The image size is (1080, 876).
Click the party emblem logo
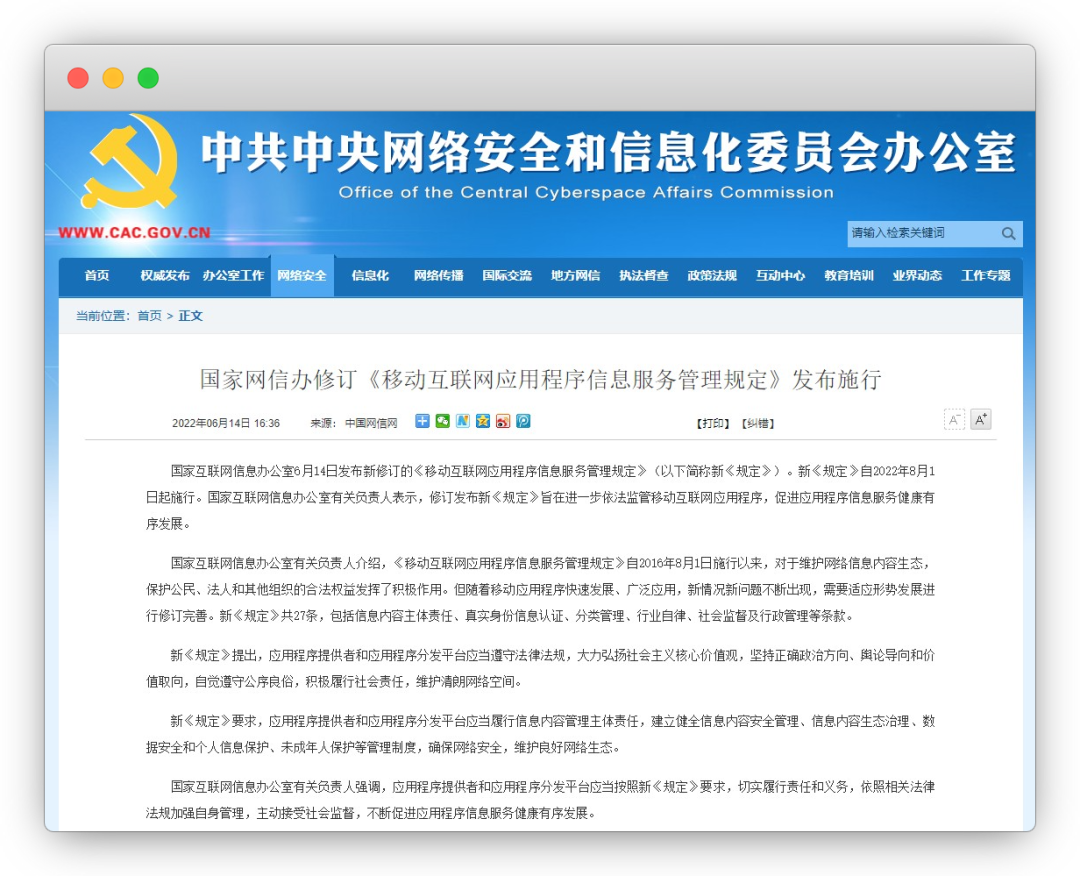coord(130,163)
